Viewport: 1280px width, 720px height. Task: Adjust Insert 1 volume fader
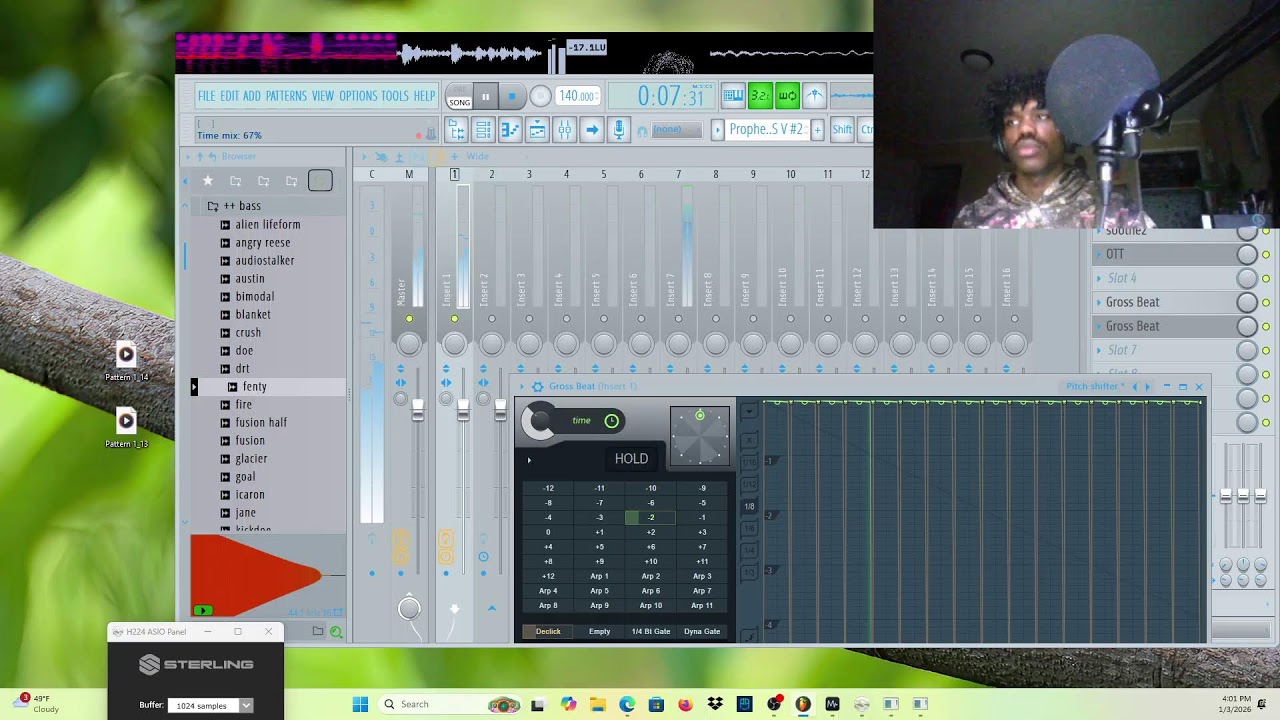coord(463,410)
